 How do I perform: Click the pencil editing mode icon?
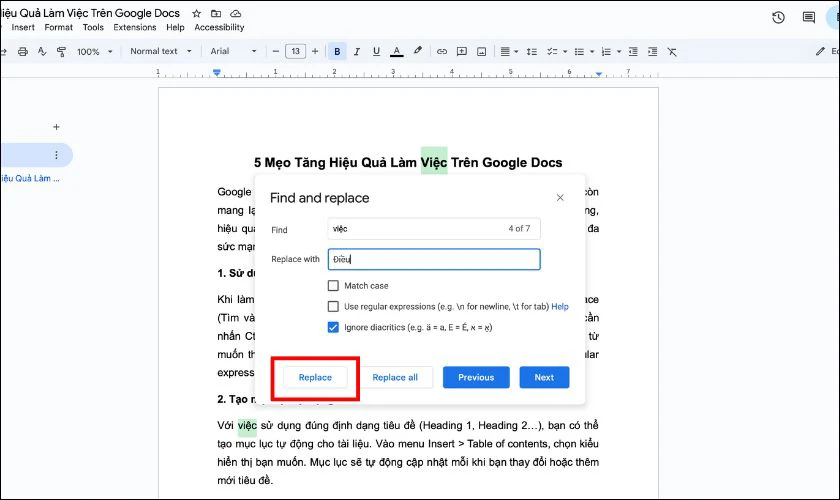(820, 51)
